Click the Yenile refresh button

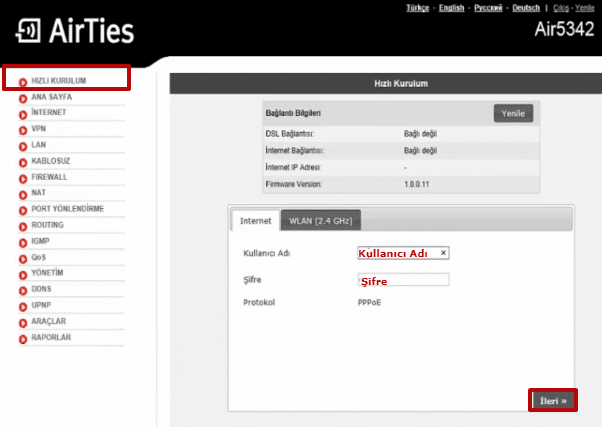[513, 113]
